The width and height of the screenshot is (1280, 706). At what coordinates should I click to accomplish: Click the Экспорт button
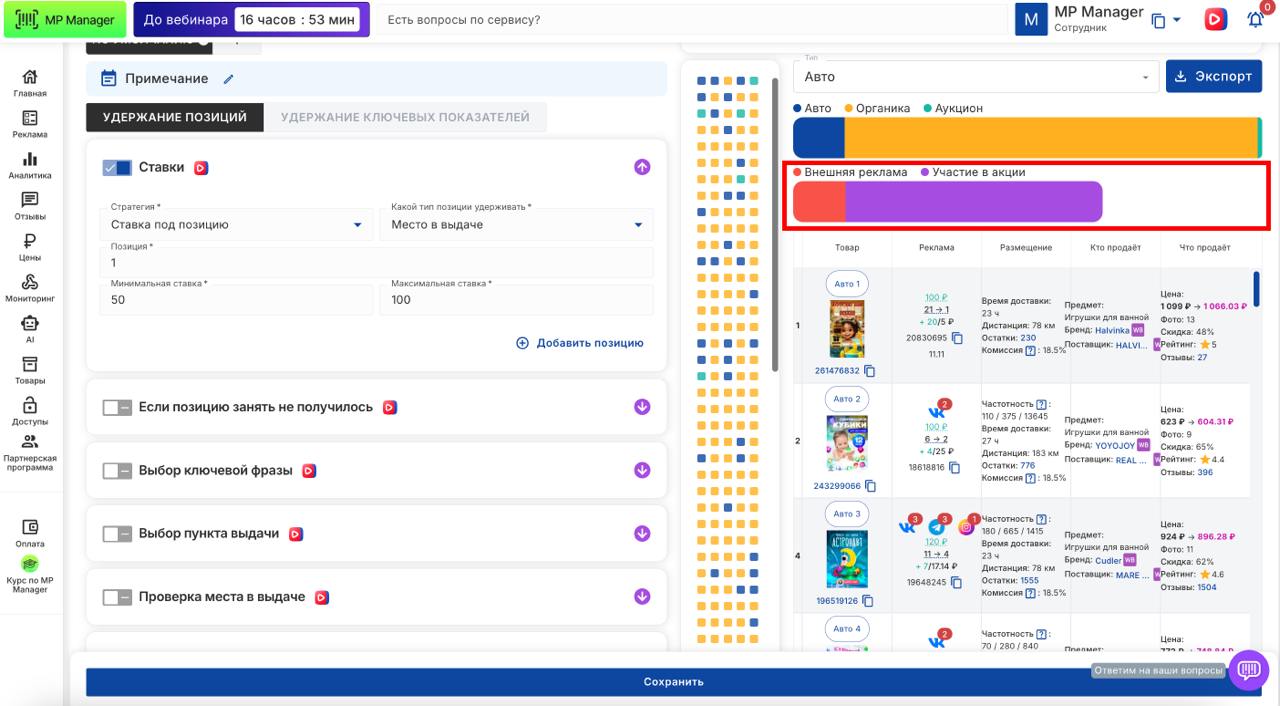[x=1213, y=76]
